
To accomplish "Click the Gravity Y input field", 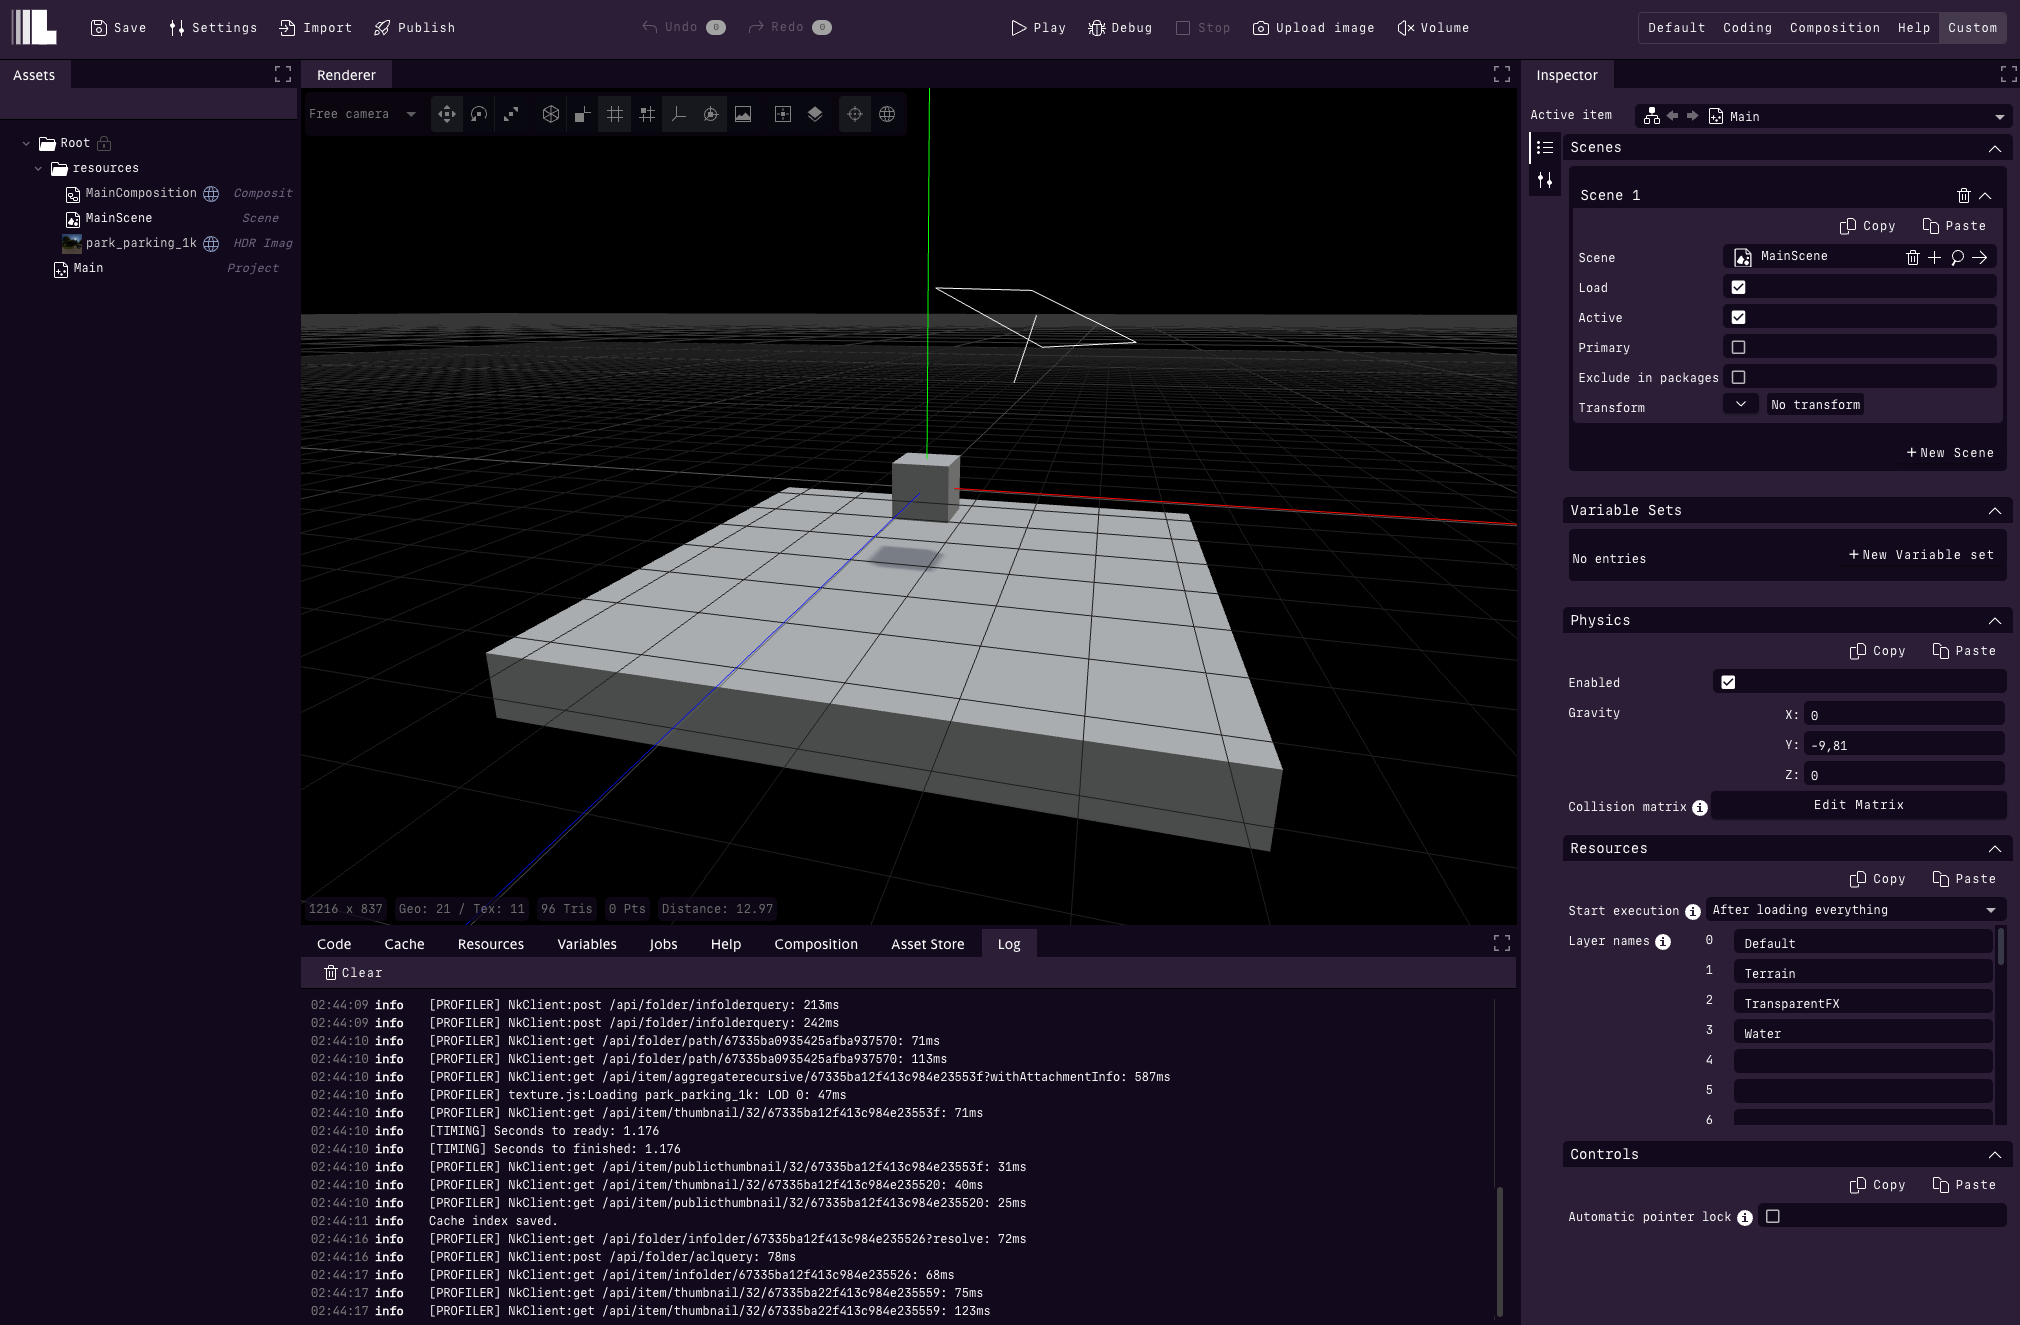I will pyautogui.click(x=1902, y=745).
